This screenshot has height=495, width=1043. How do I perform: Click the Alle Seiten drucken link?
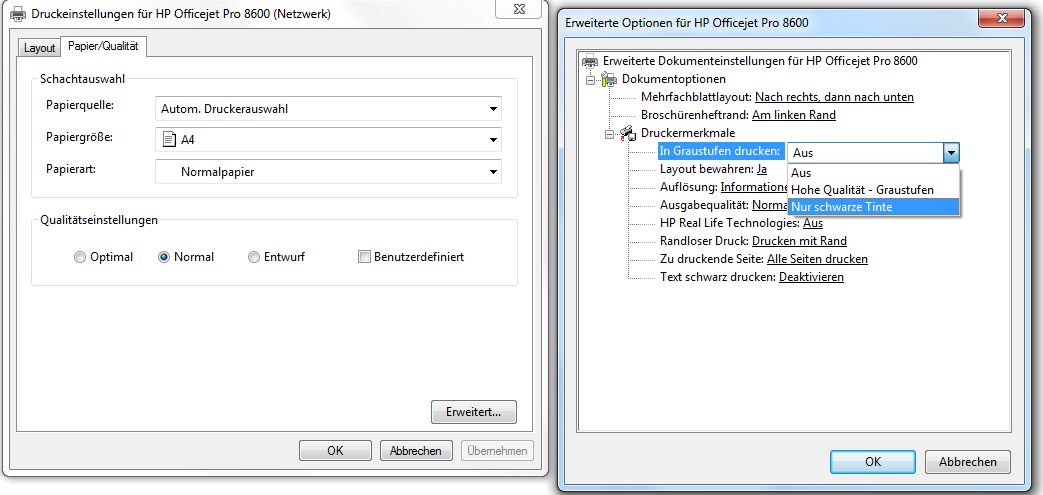818,259
